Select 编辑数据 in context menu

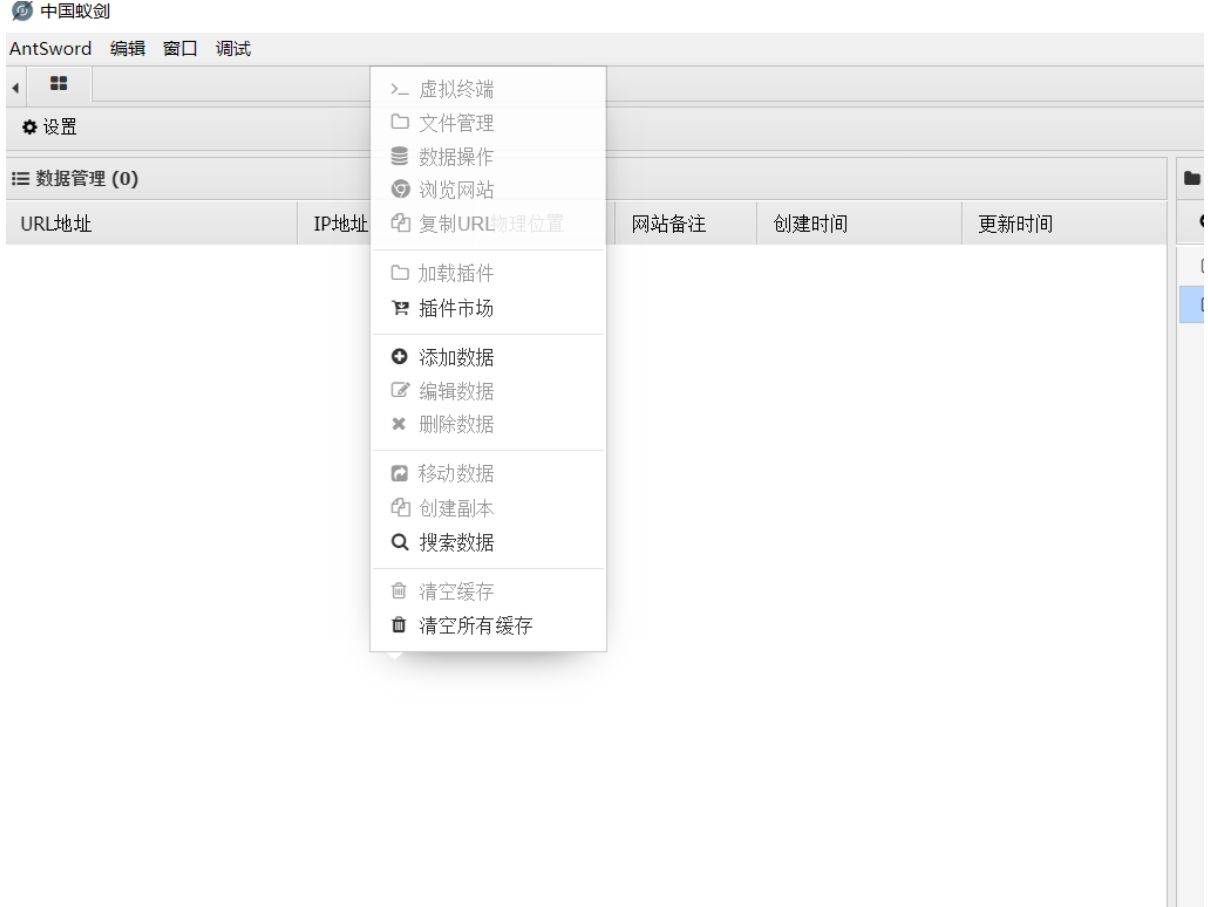coord(488,391)
